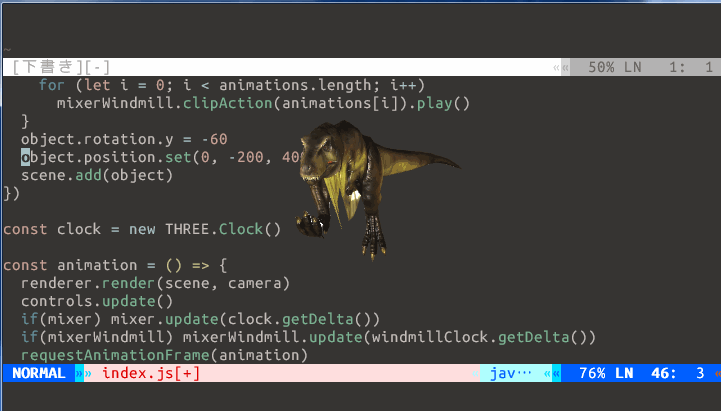
Task: Click the '46:' line number in statusline
Action: point(664,373)
